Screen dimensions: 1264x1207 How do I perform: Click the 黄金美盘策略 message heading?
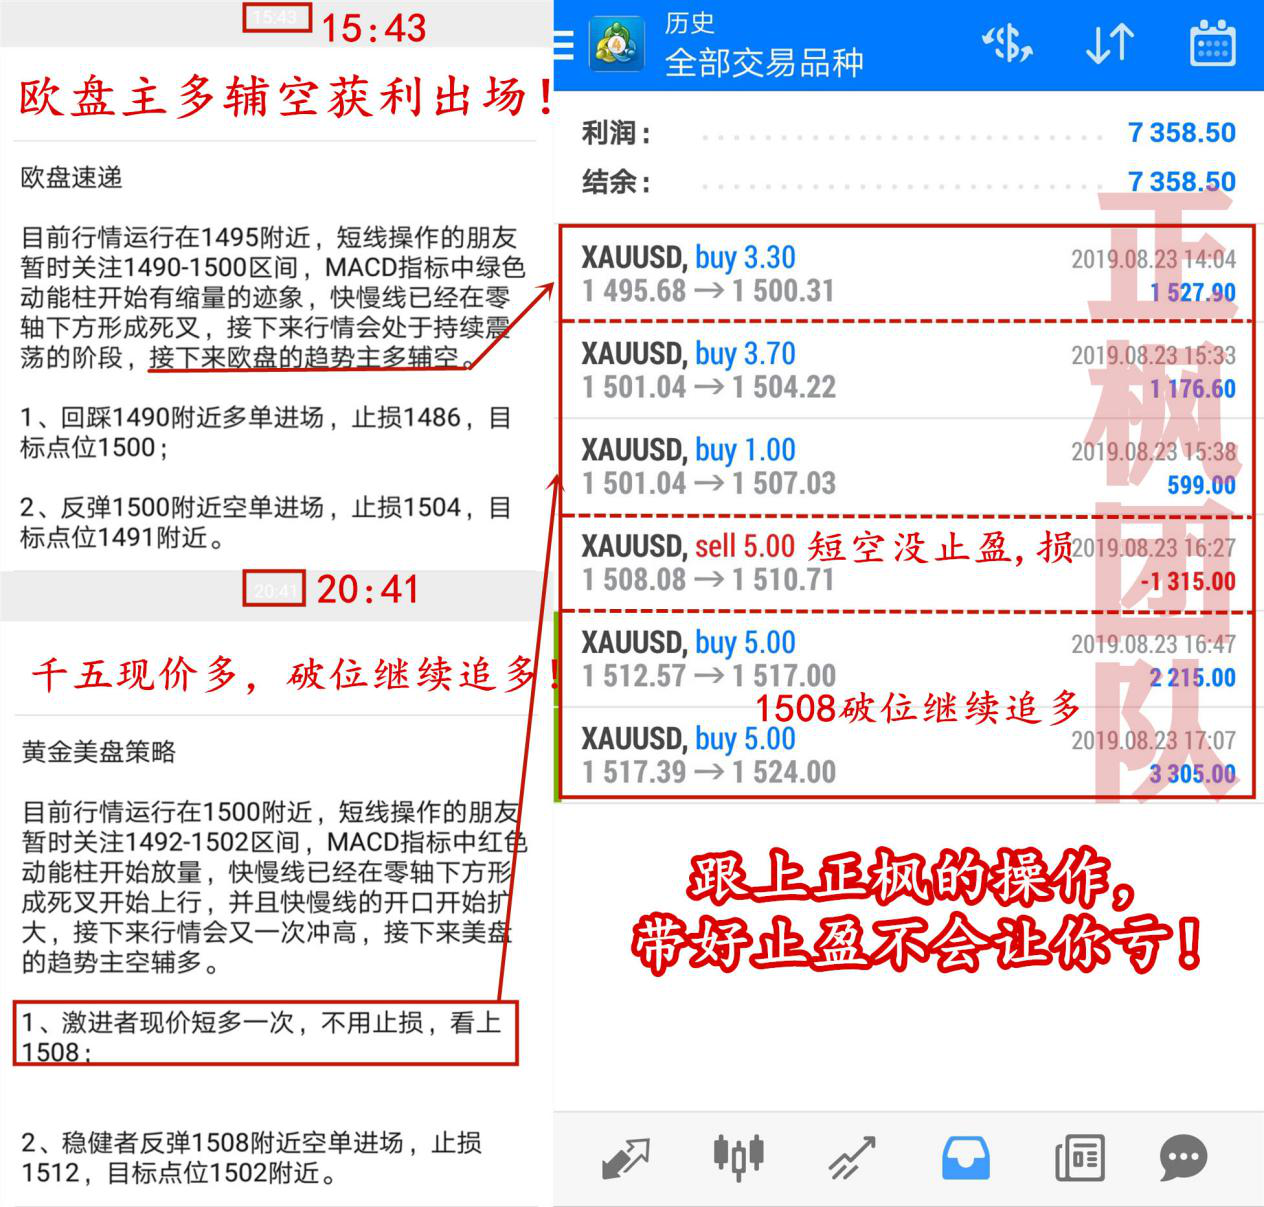(99, 752)
